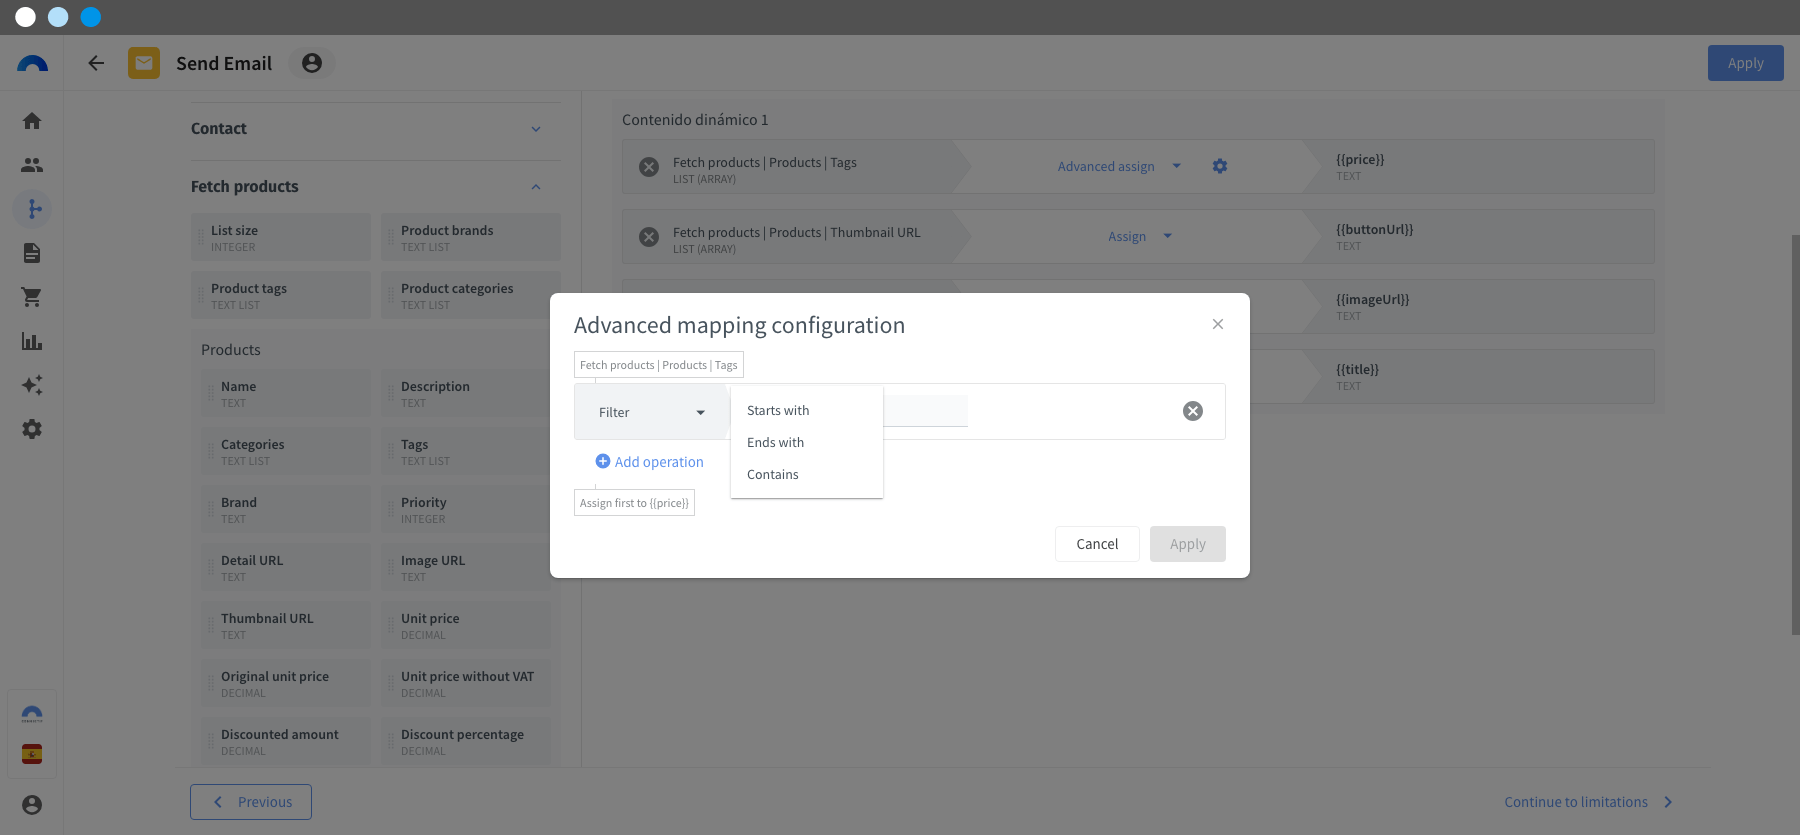Open the Filter operation dropdown
Image resolution: width=1800 pixels, height=835 pixels.
coord(652,412)
